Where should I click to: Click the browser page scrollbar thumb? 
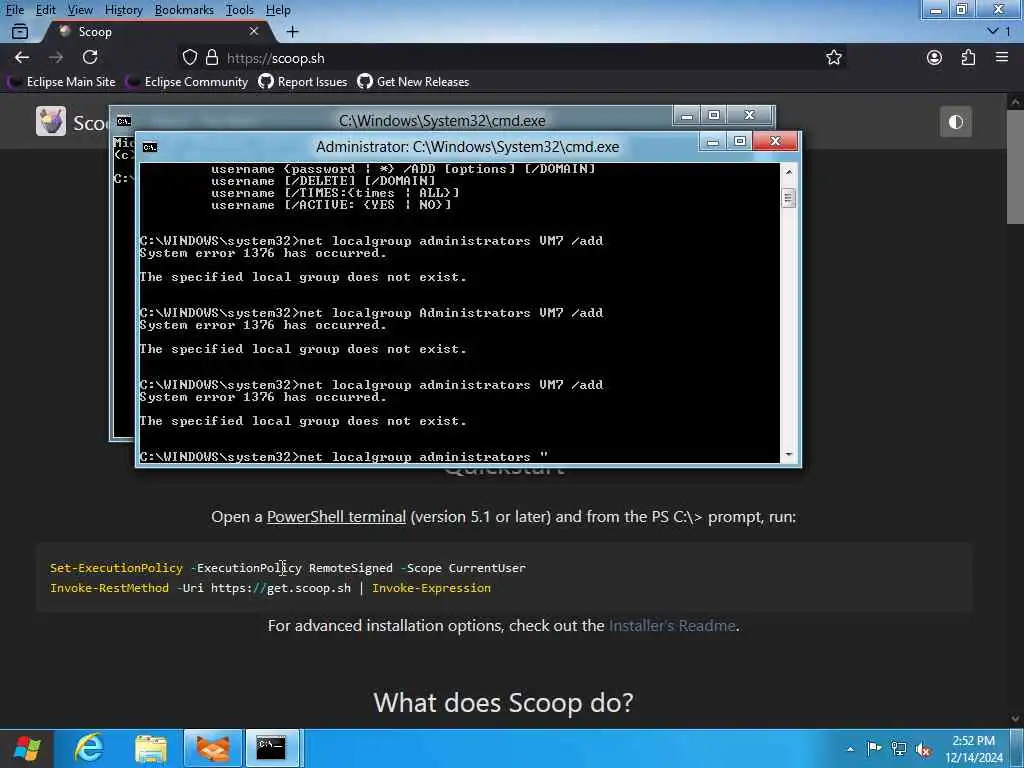coord(1015,167)
